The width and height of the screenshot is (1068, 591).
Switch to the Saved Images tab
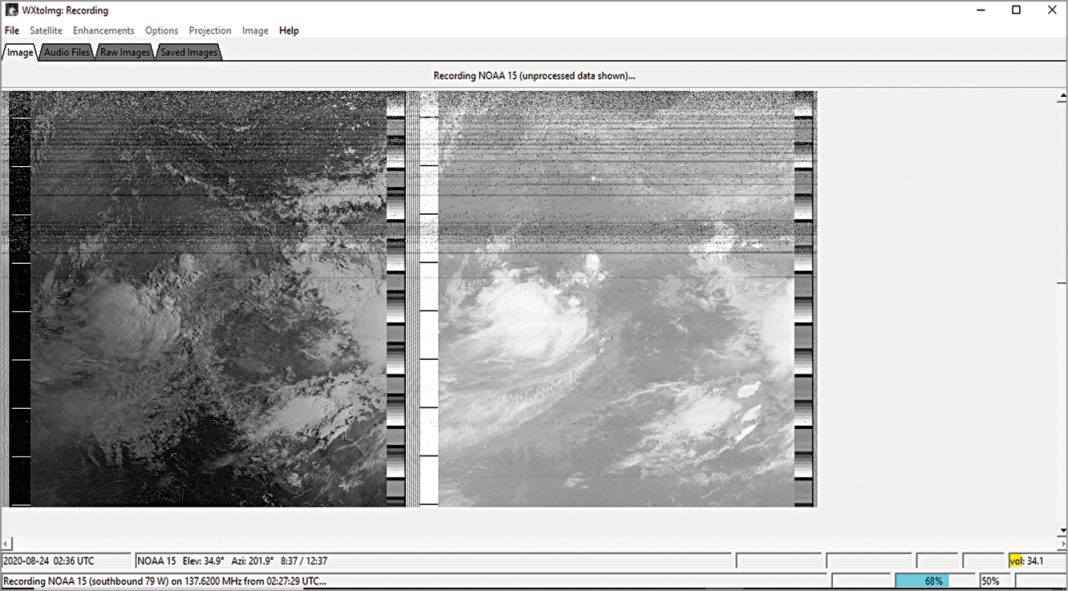click(x=187, y=51)
